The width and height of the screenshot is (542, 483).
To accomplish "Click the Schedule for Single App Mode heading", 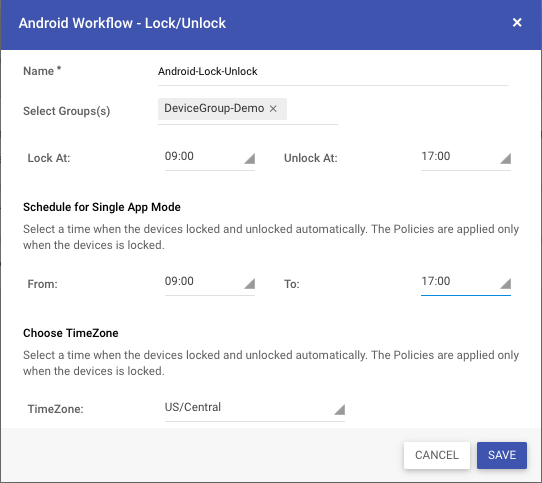I will tap(102, 207).
